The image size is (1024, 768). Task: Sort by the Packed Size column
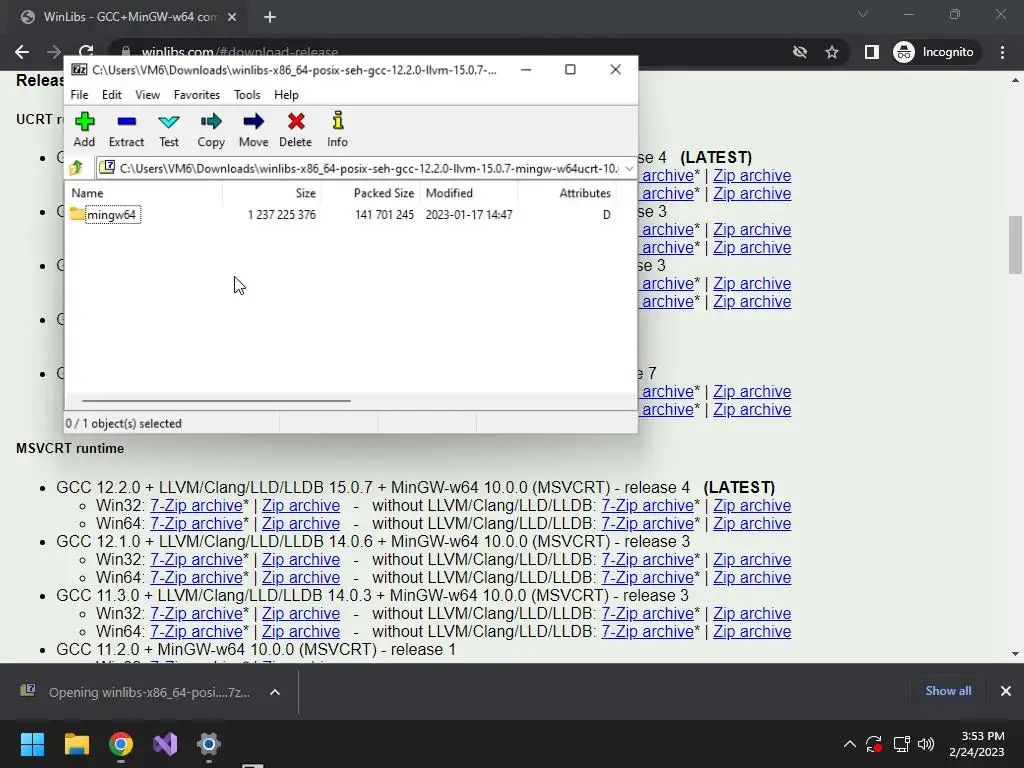(x=370, y=193)
